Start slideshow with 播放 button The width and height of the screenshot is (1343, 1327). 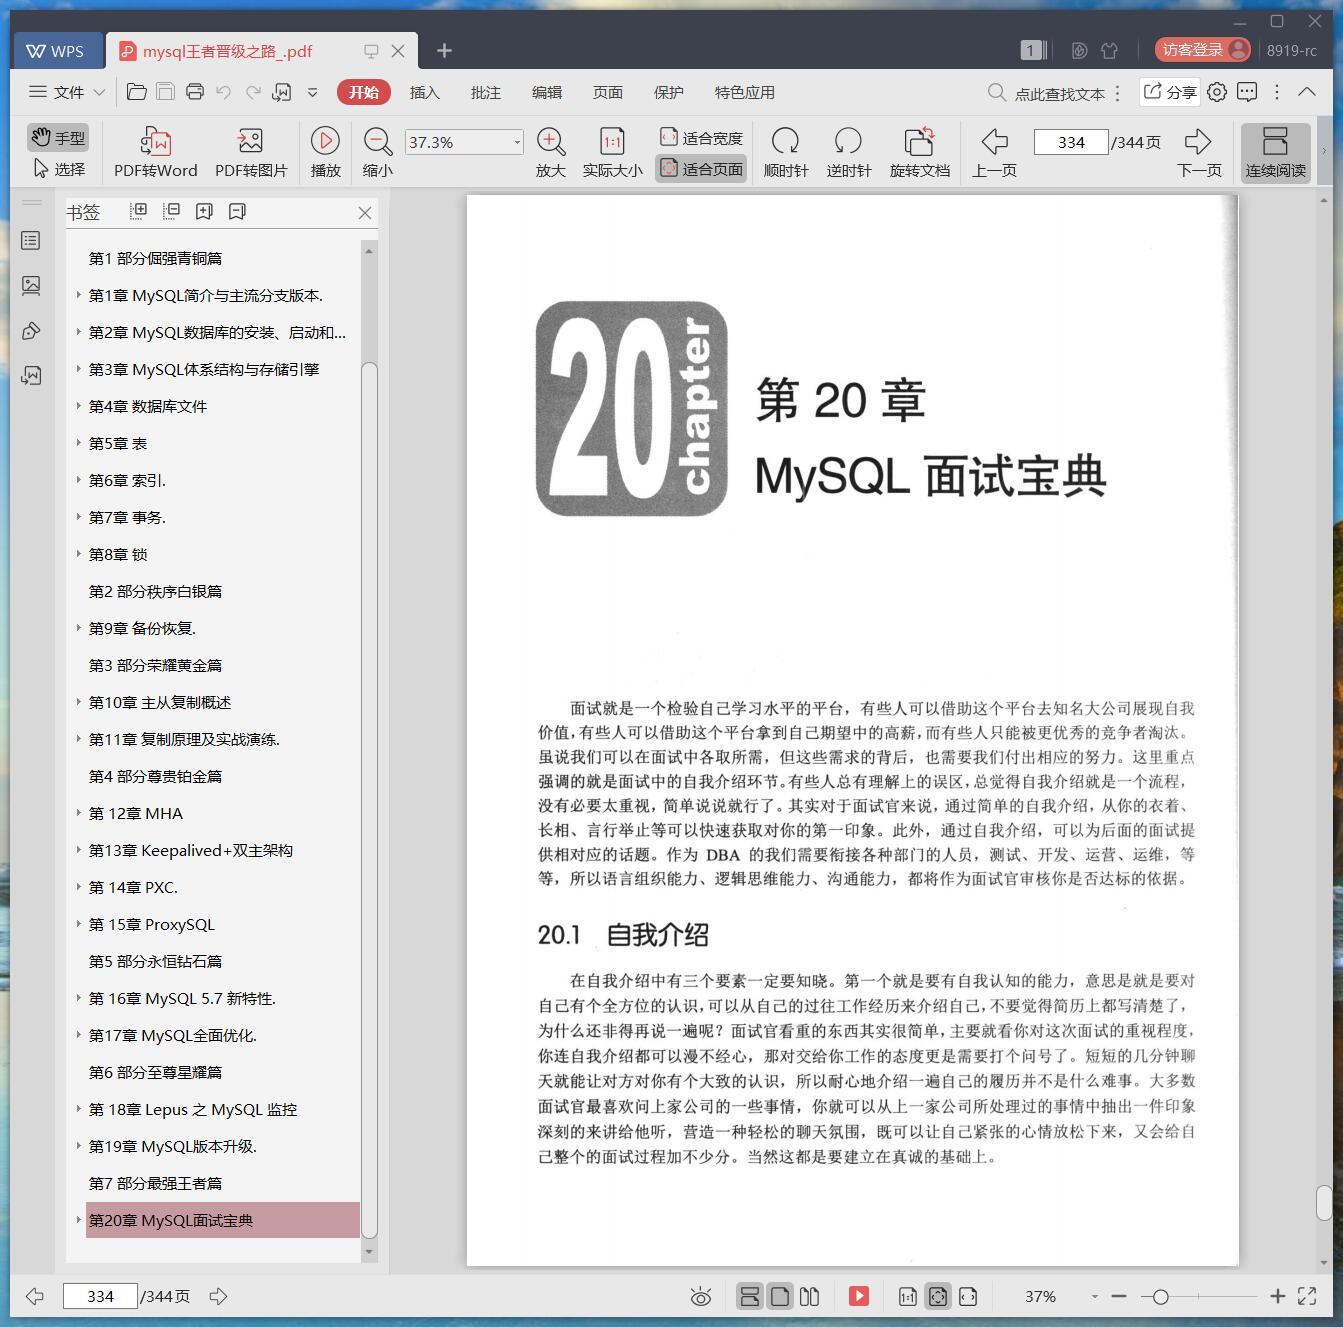(325, 152)
